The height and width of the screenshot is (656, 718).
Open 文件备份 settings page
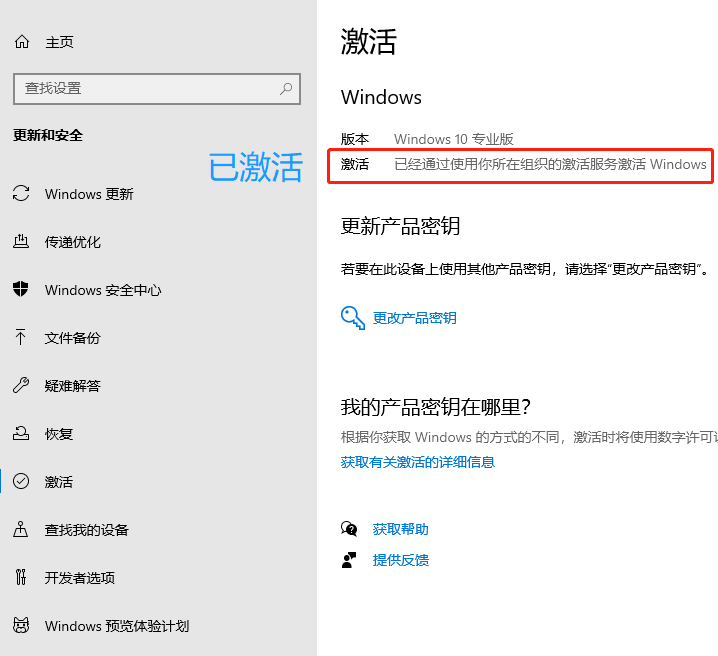72,338
